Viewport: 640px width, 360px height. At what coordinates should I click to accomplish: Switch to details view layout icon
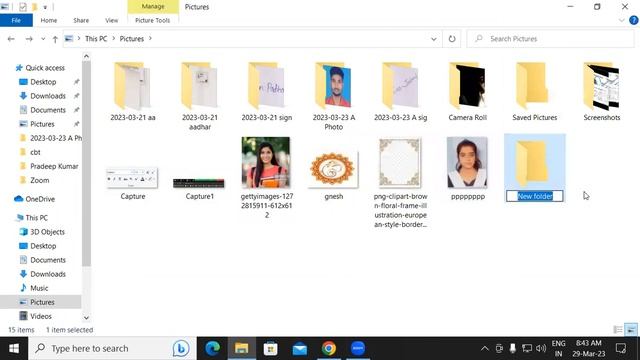tap(618, 329)
